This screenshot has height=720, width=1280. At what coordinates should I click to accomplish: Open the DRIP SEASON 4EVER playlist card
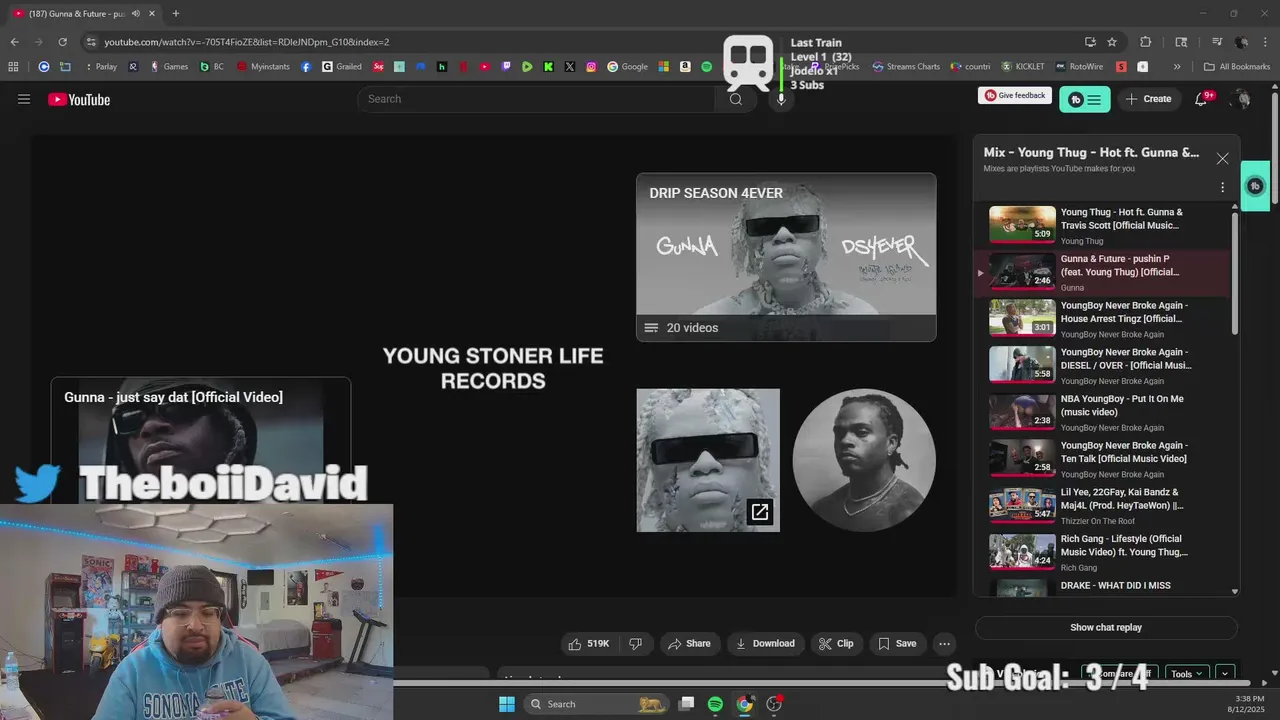coord(786,257)
